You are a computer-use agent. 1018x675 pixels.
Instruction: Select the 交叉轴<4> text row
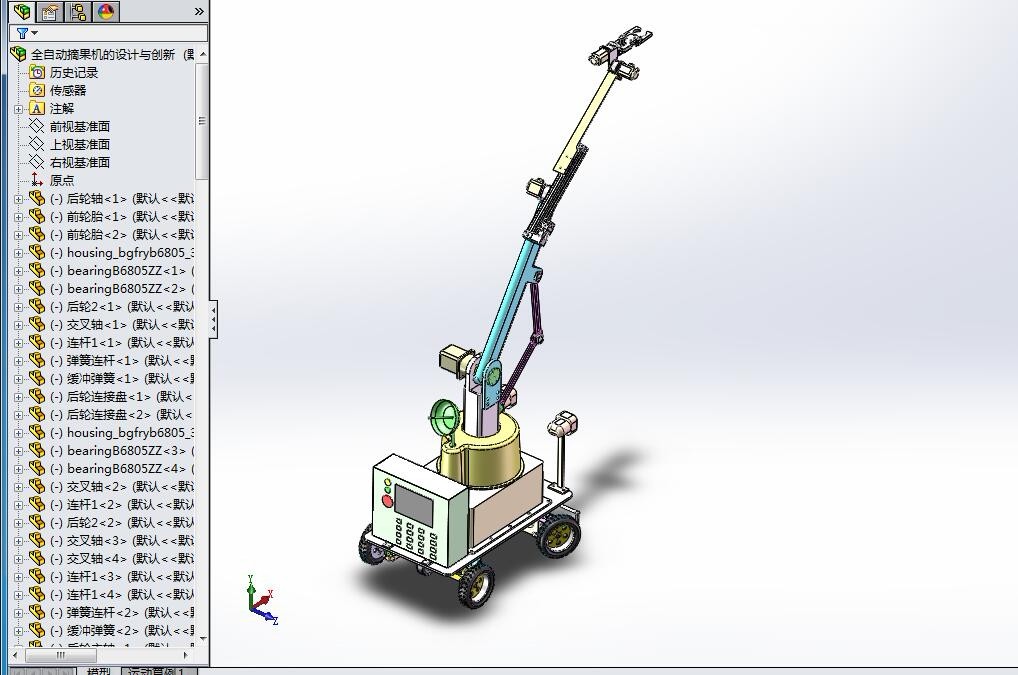[x=122, y=558]
